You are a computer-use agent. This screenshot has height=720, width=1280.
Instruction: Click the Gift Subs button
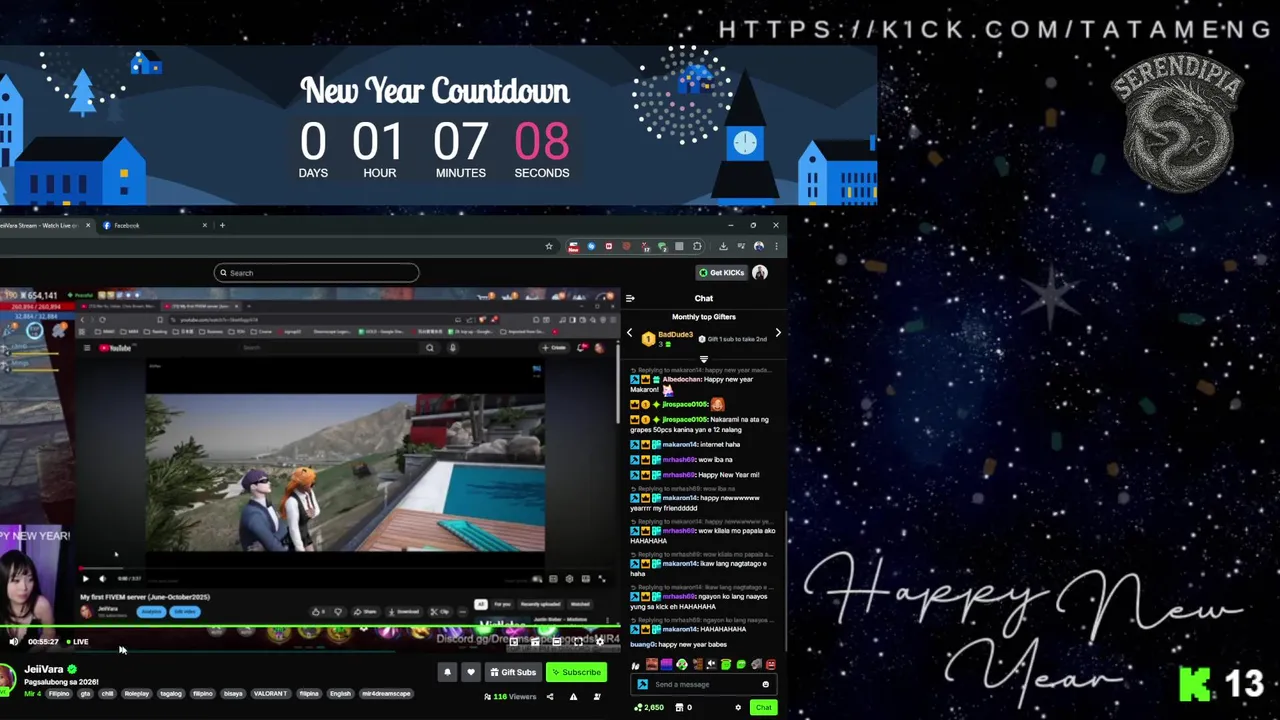513,672
